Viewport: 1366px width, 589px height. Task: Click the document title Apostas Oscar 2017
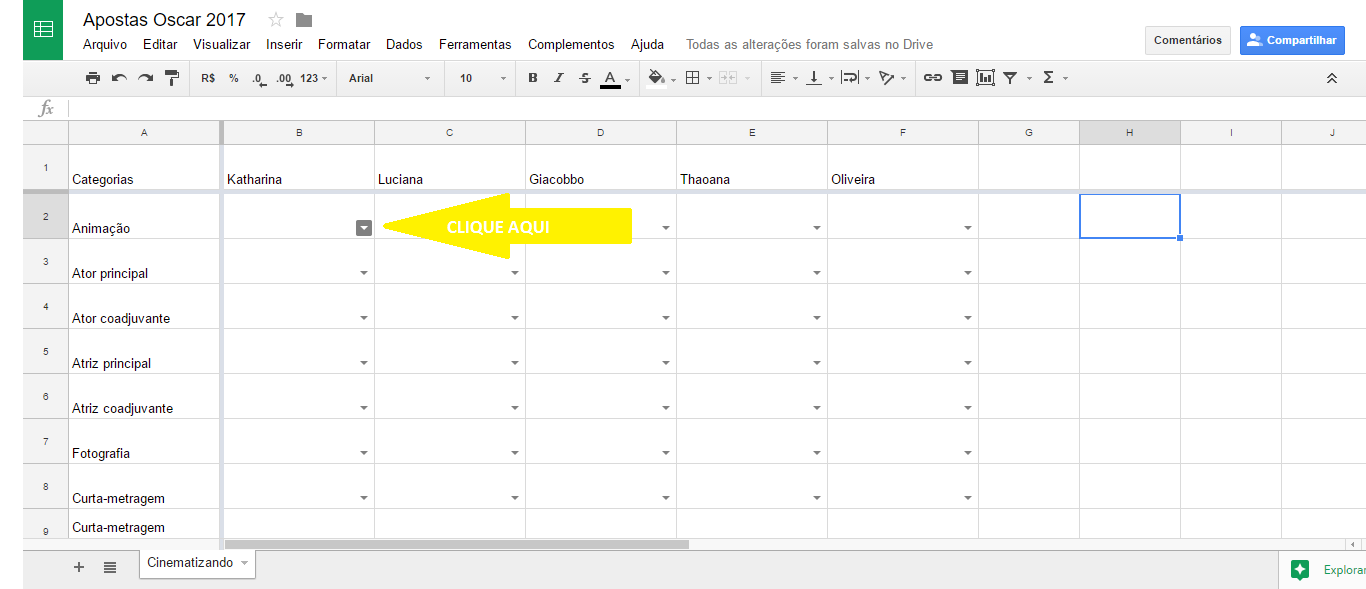164,20
